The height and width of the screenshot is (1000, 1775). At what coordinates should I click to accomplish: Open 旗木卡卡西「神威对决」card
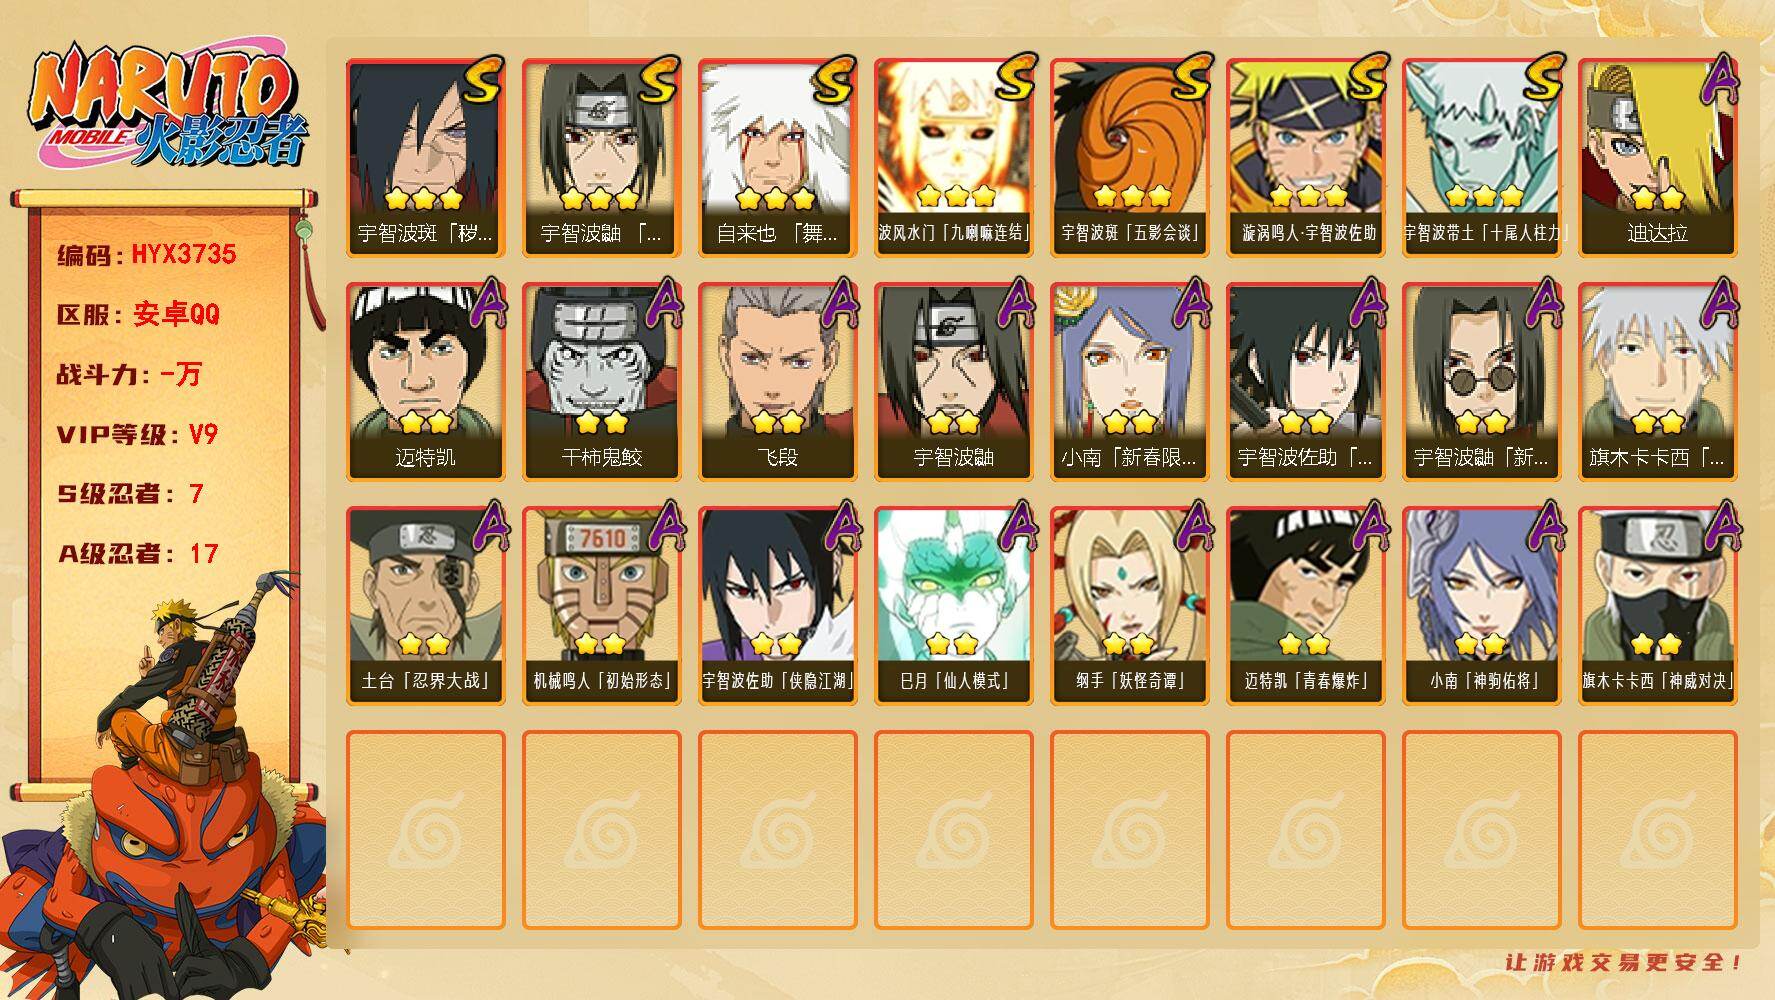(x=1658, y=605)
